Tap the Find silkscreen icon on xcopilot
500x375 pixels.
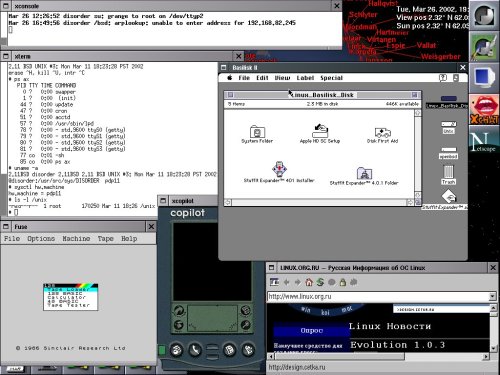246,324
